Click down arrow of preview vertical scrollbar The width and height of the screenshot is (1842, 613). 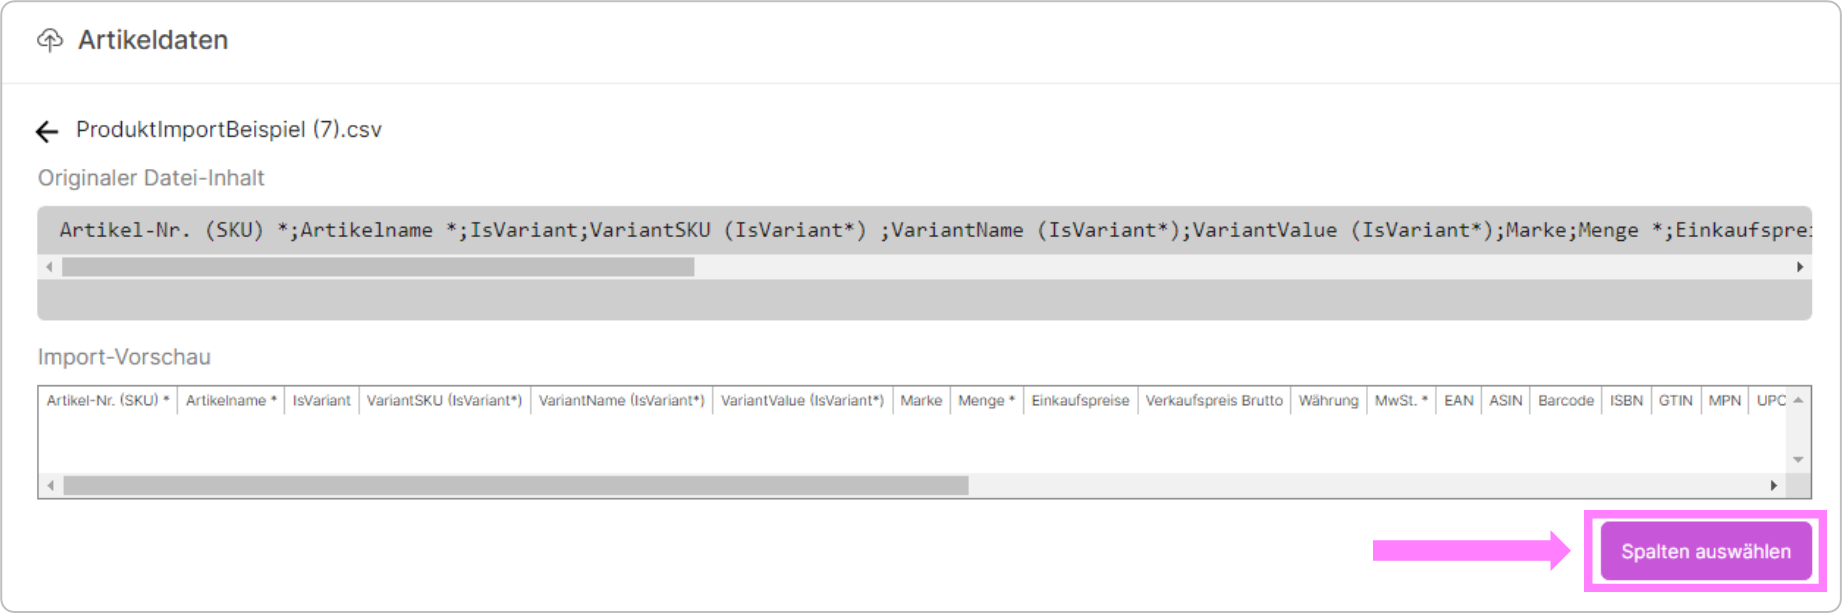pos(1798,460)
